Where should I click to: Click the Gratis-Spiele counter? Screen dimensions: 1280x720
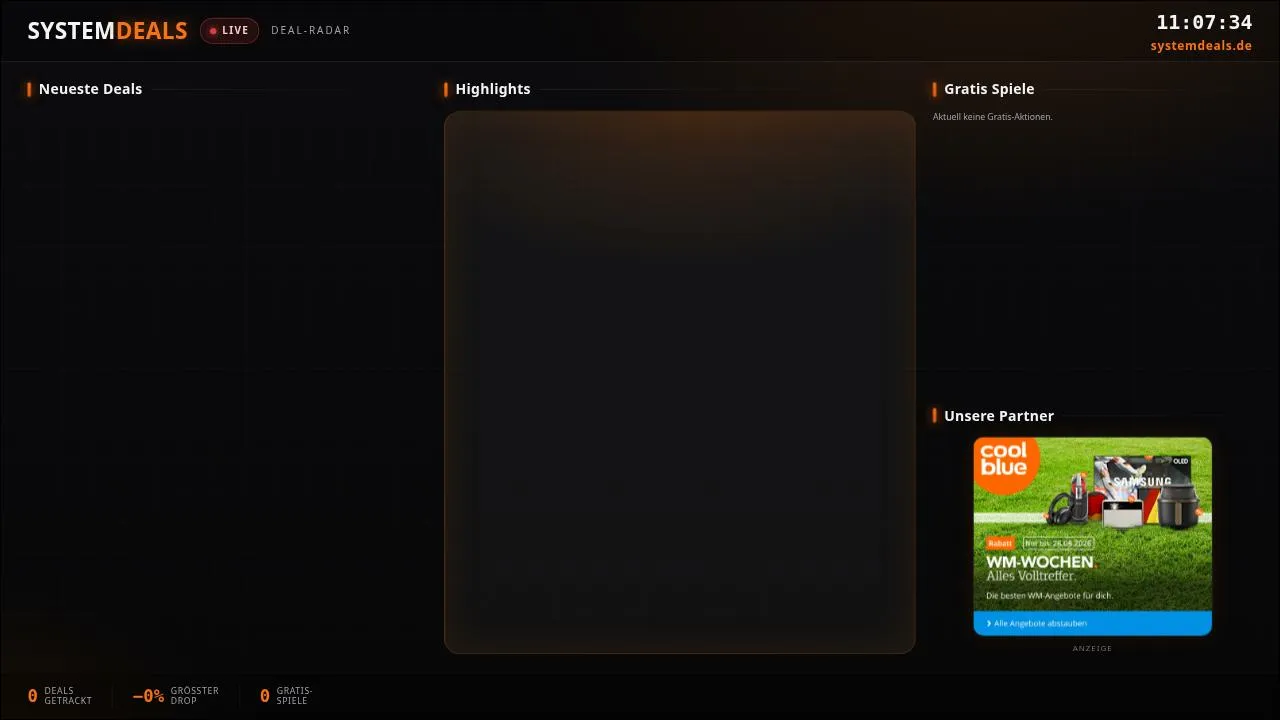286,696
